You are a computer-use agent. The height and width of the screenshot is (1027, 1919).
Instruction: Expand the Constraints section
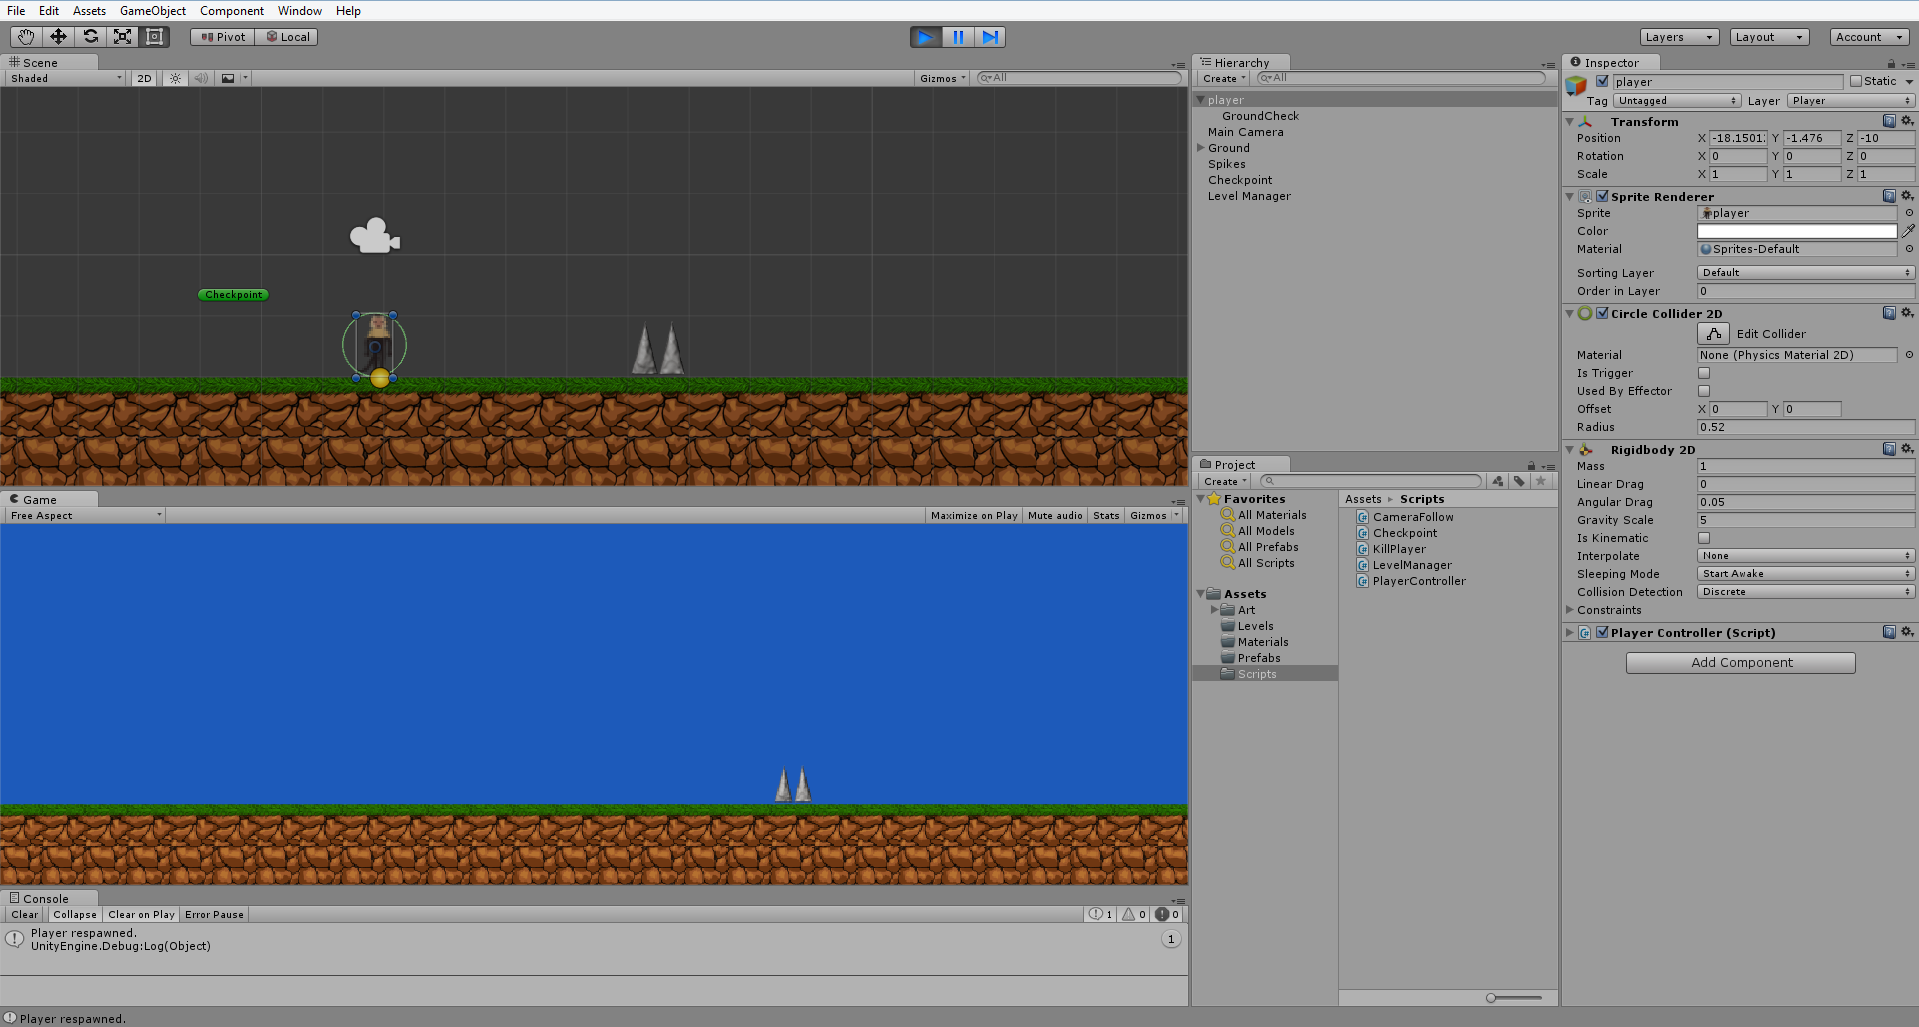click(1570, 610)
